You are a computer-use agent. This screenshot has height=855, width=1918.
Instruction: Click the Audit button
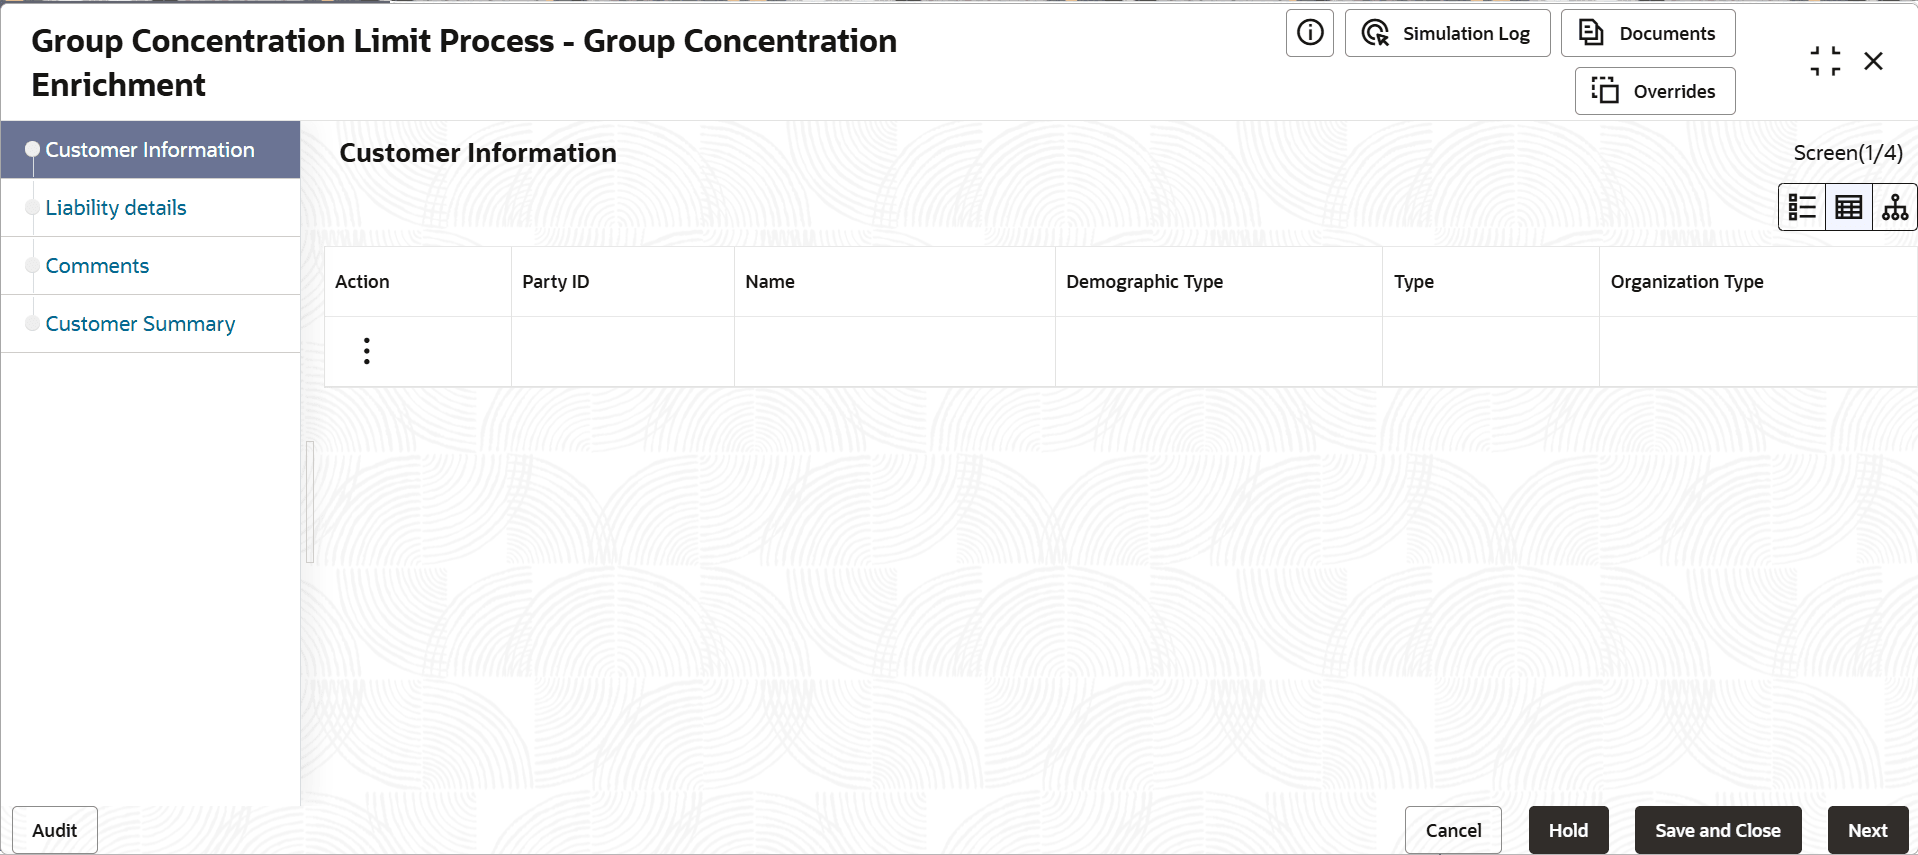point(55,830)
